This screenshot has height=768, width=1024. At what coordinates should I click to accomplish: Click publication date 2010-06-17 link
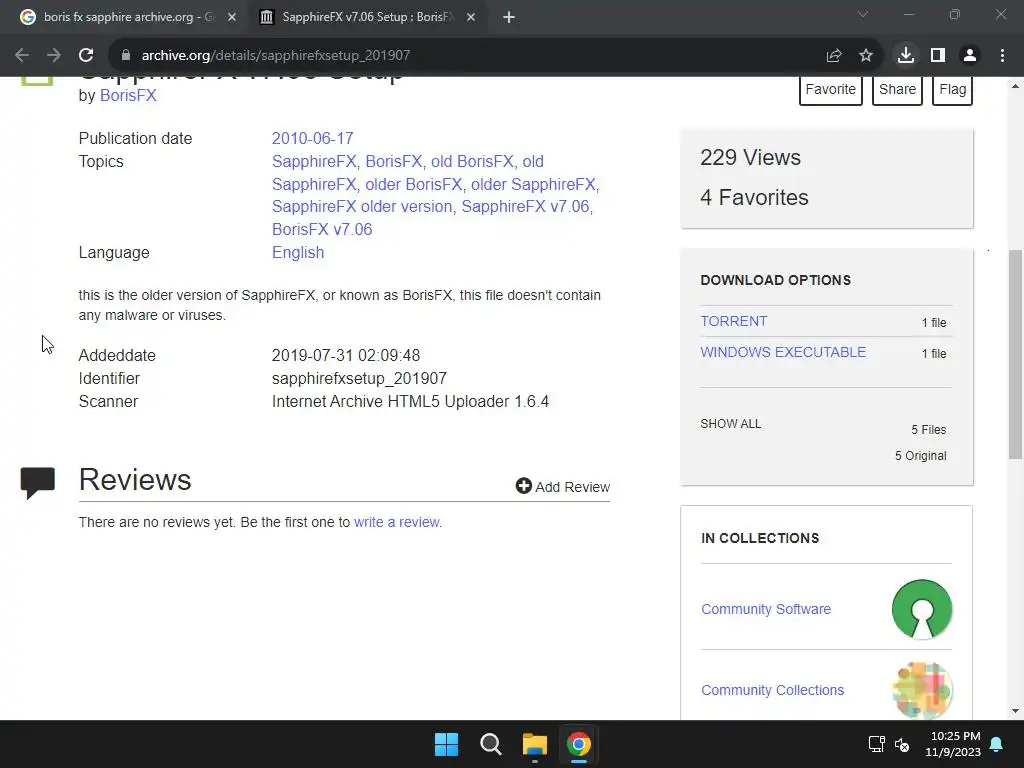312,138
